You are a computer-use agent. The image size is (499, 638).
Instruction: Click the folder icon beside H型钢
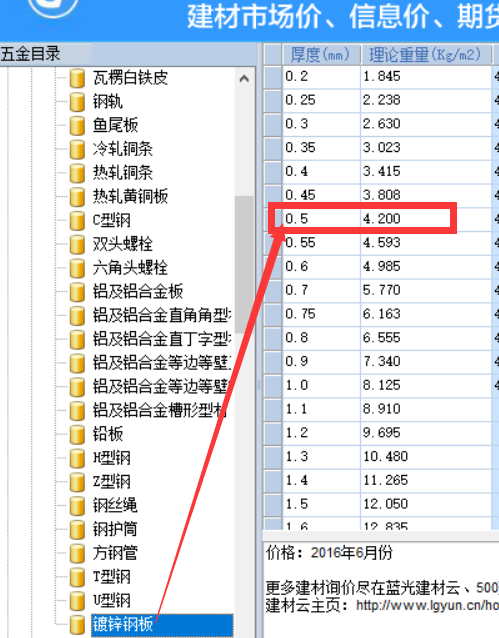[x=77, y=458]
